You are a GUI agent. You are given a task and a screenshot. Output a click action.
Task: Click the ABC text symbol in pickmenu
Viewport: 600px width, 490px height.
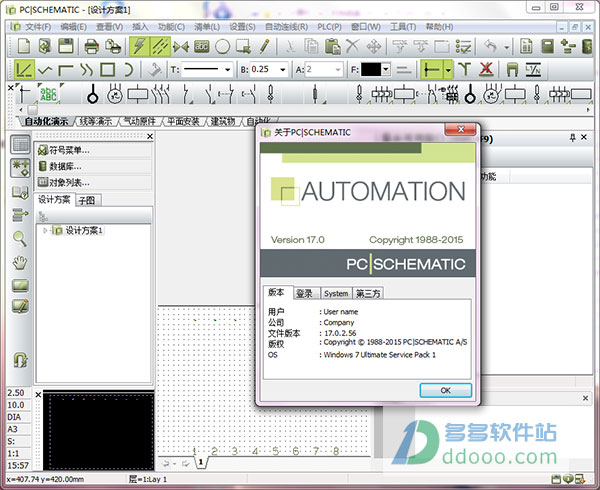coord(49,94)
